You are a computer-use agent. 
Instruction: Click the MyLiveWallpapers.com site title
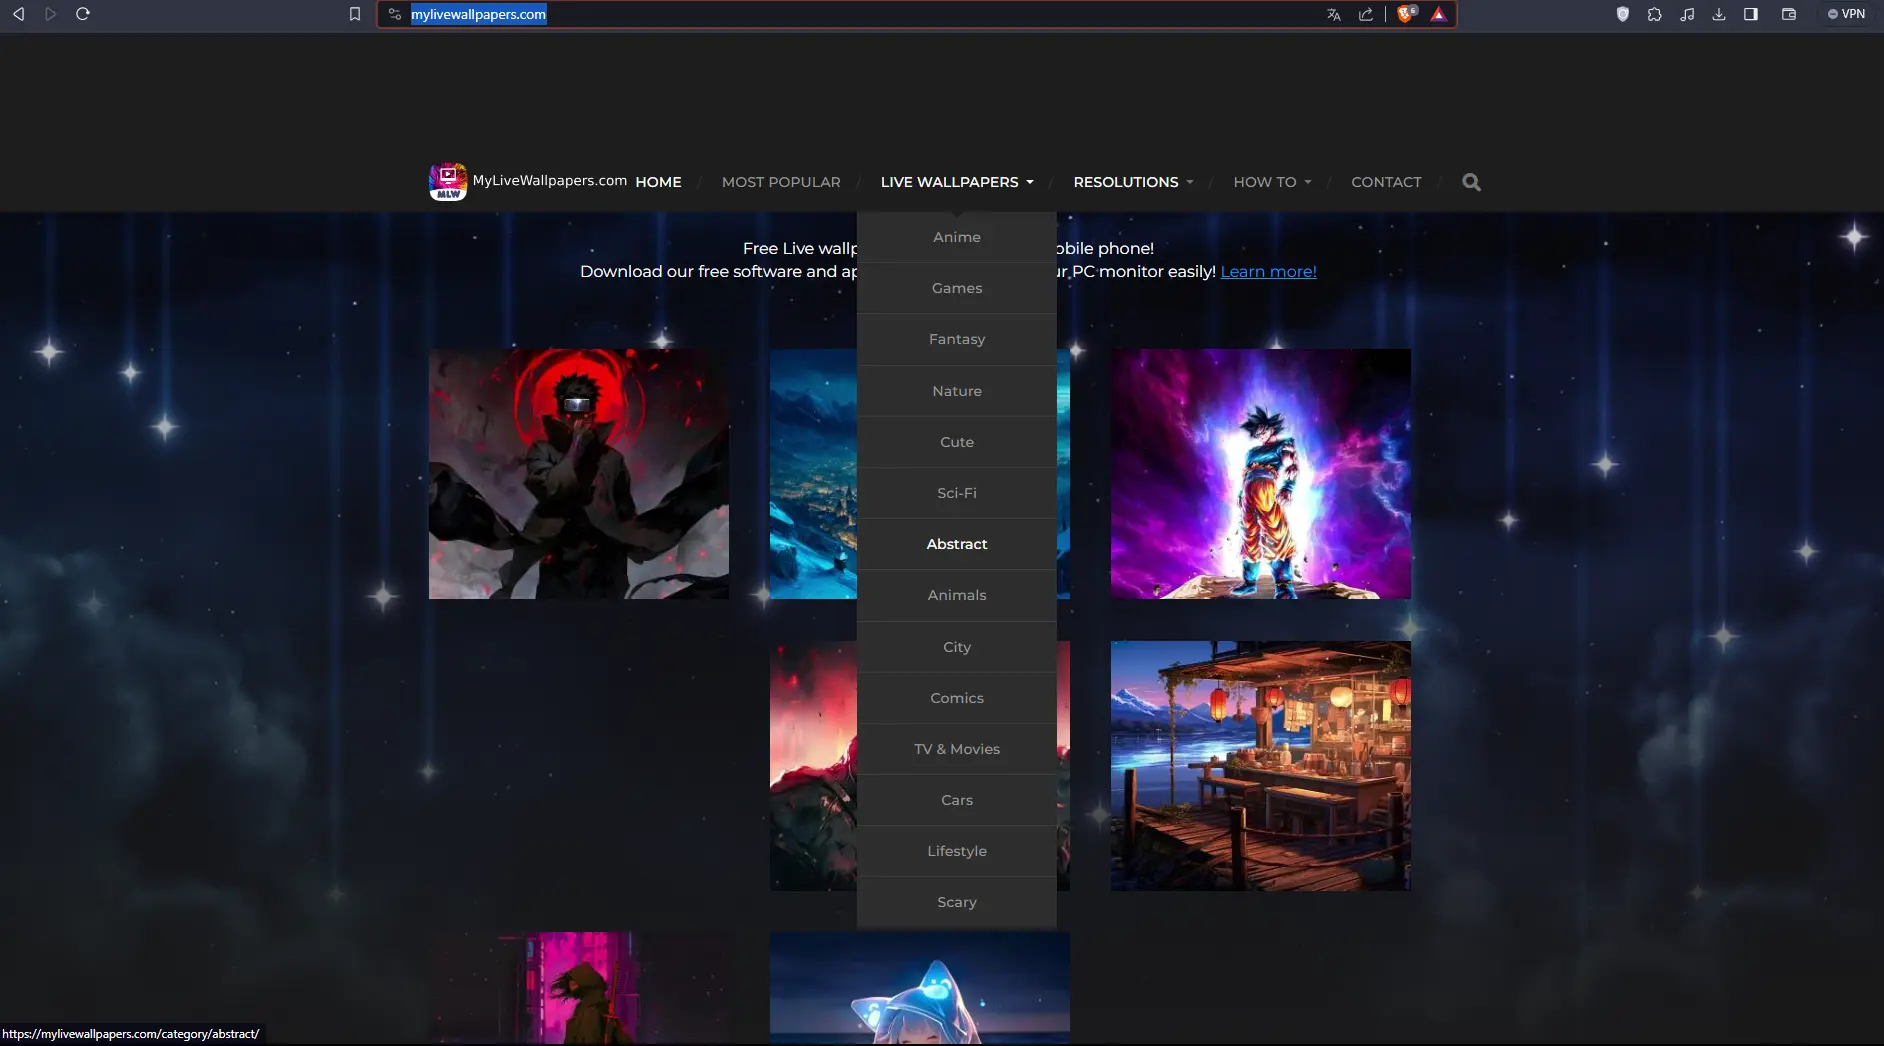coord(549,180)
